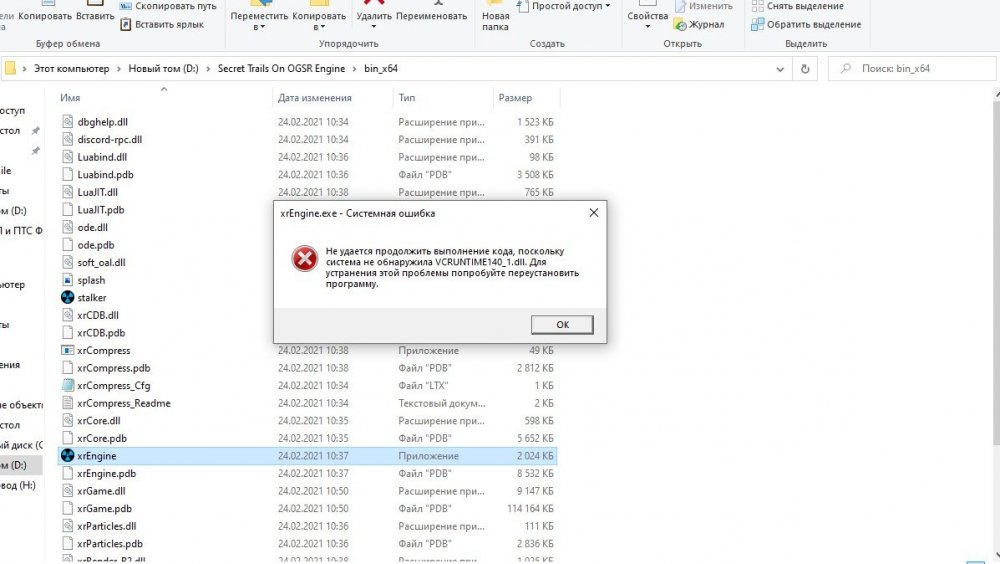Select the xrEngine application icon
Viewport: 1000px width, 564px height.
pyautogui.click(x=68, y=456)
